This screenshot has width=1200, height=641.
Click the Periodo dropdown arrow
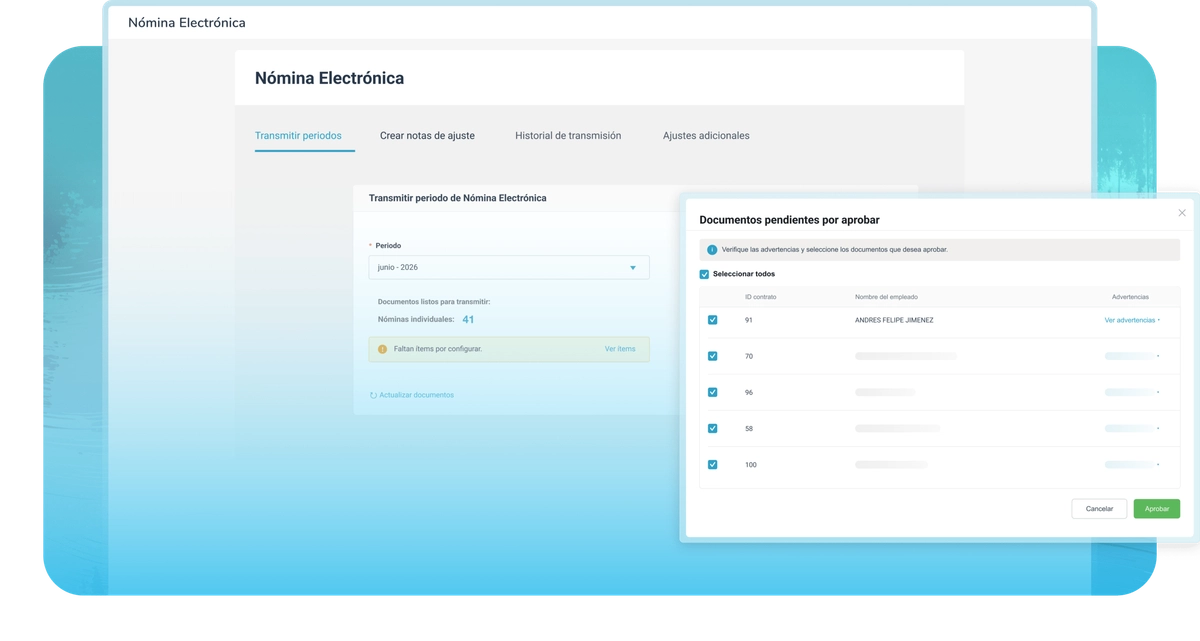point(633,268)
